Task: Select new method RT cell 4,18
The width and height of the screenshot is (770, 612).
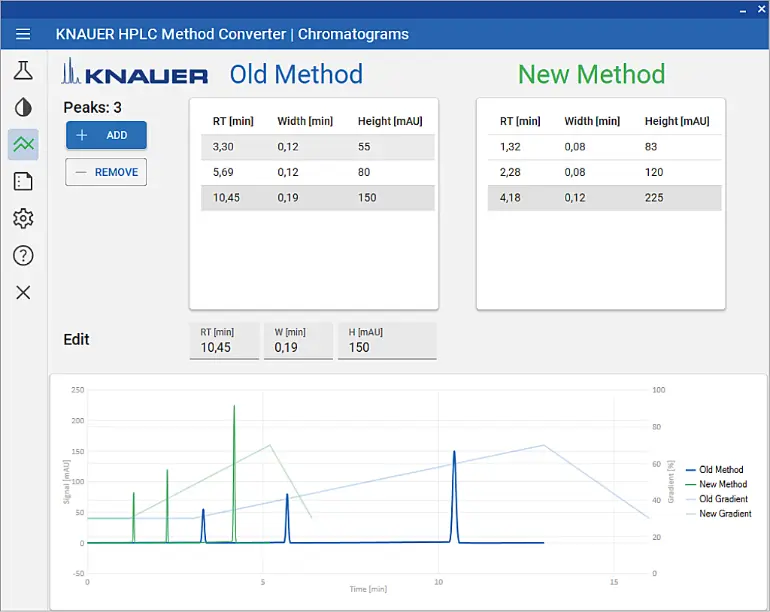Action: point(510,198)
